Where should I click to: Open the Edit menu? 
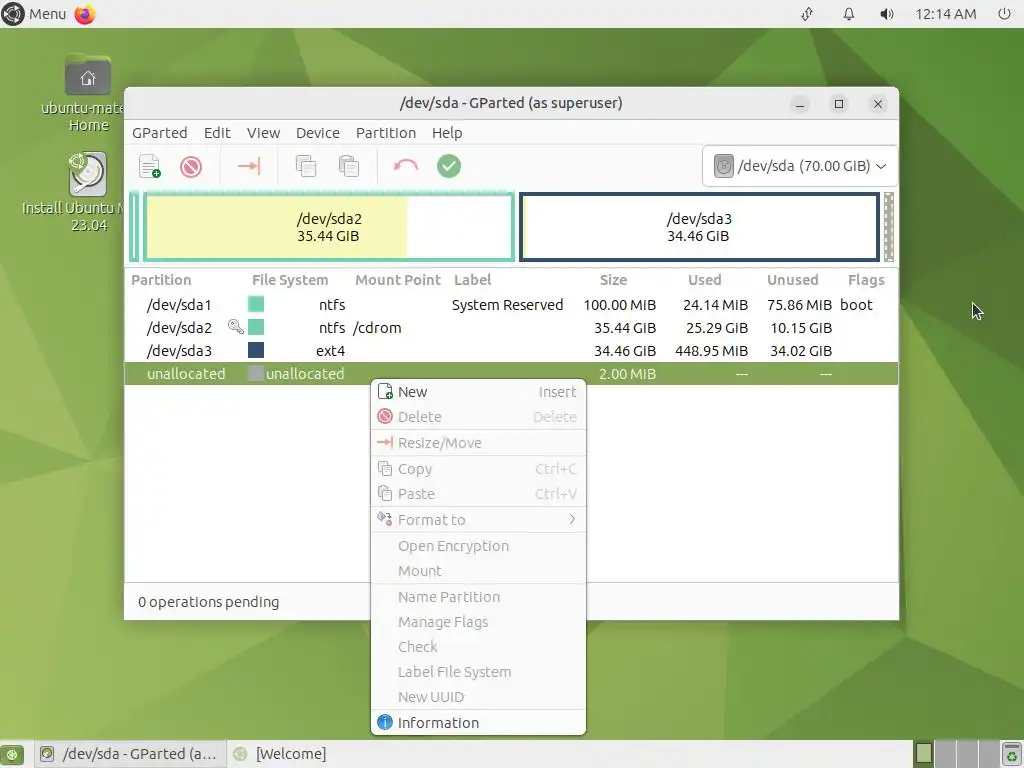[x=217, y=133]
